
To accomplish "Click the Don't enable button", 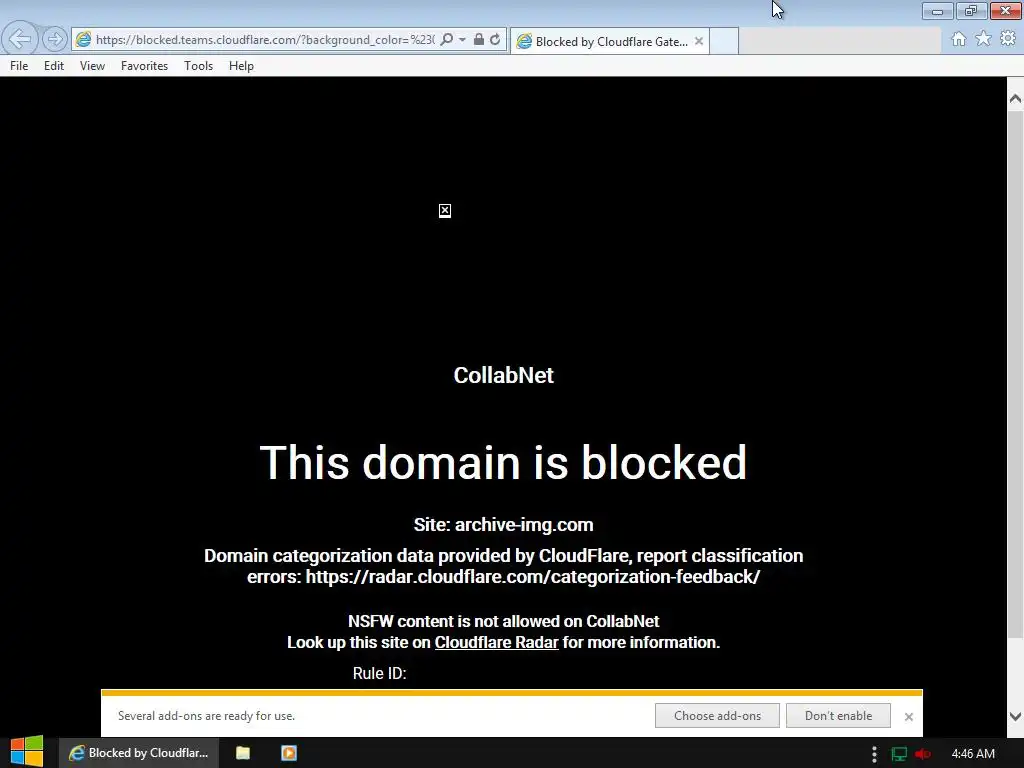I will pyautogui.click(x=839, y=716).
